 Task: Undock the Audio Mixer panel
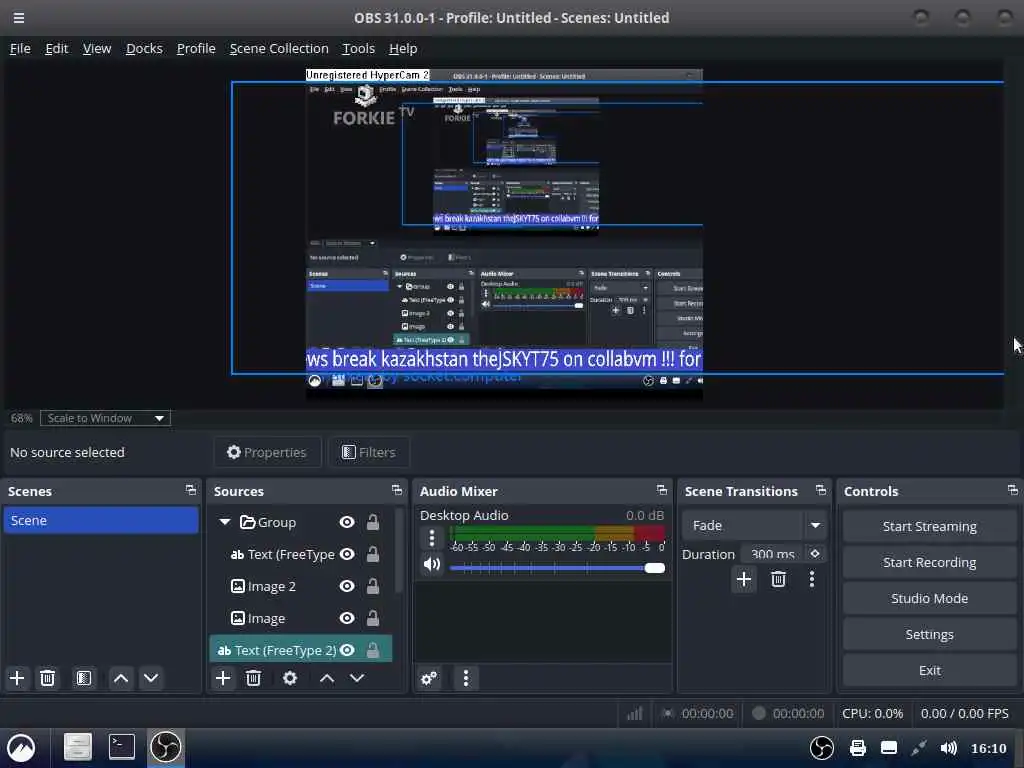(662, 490)
